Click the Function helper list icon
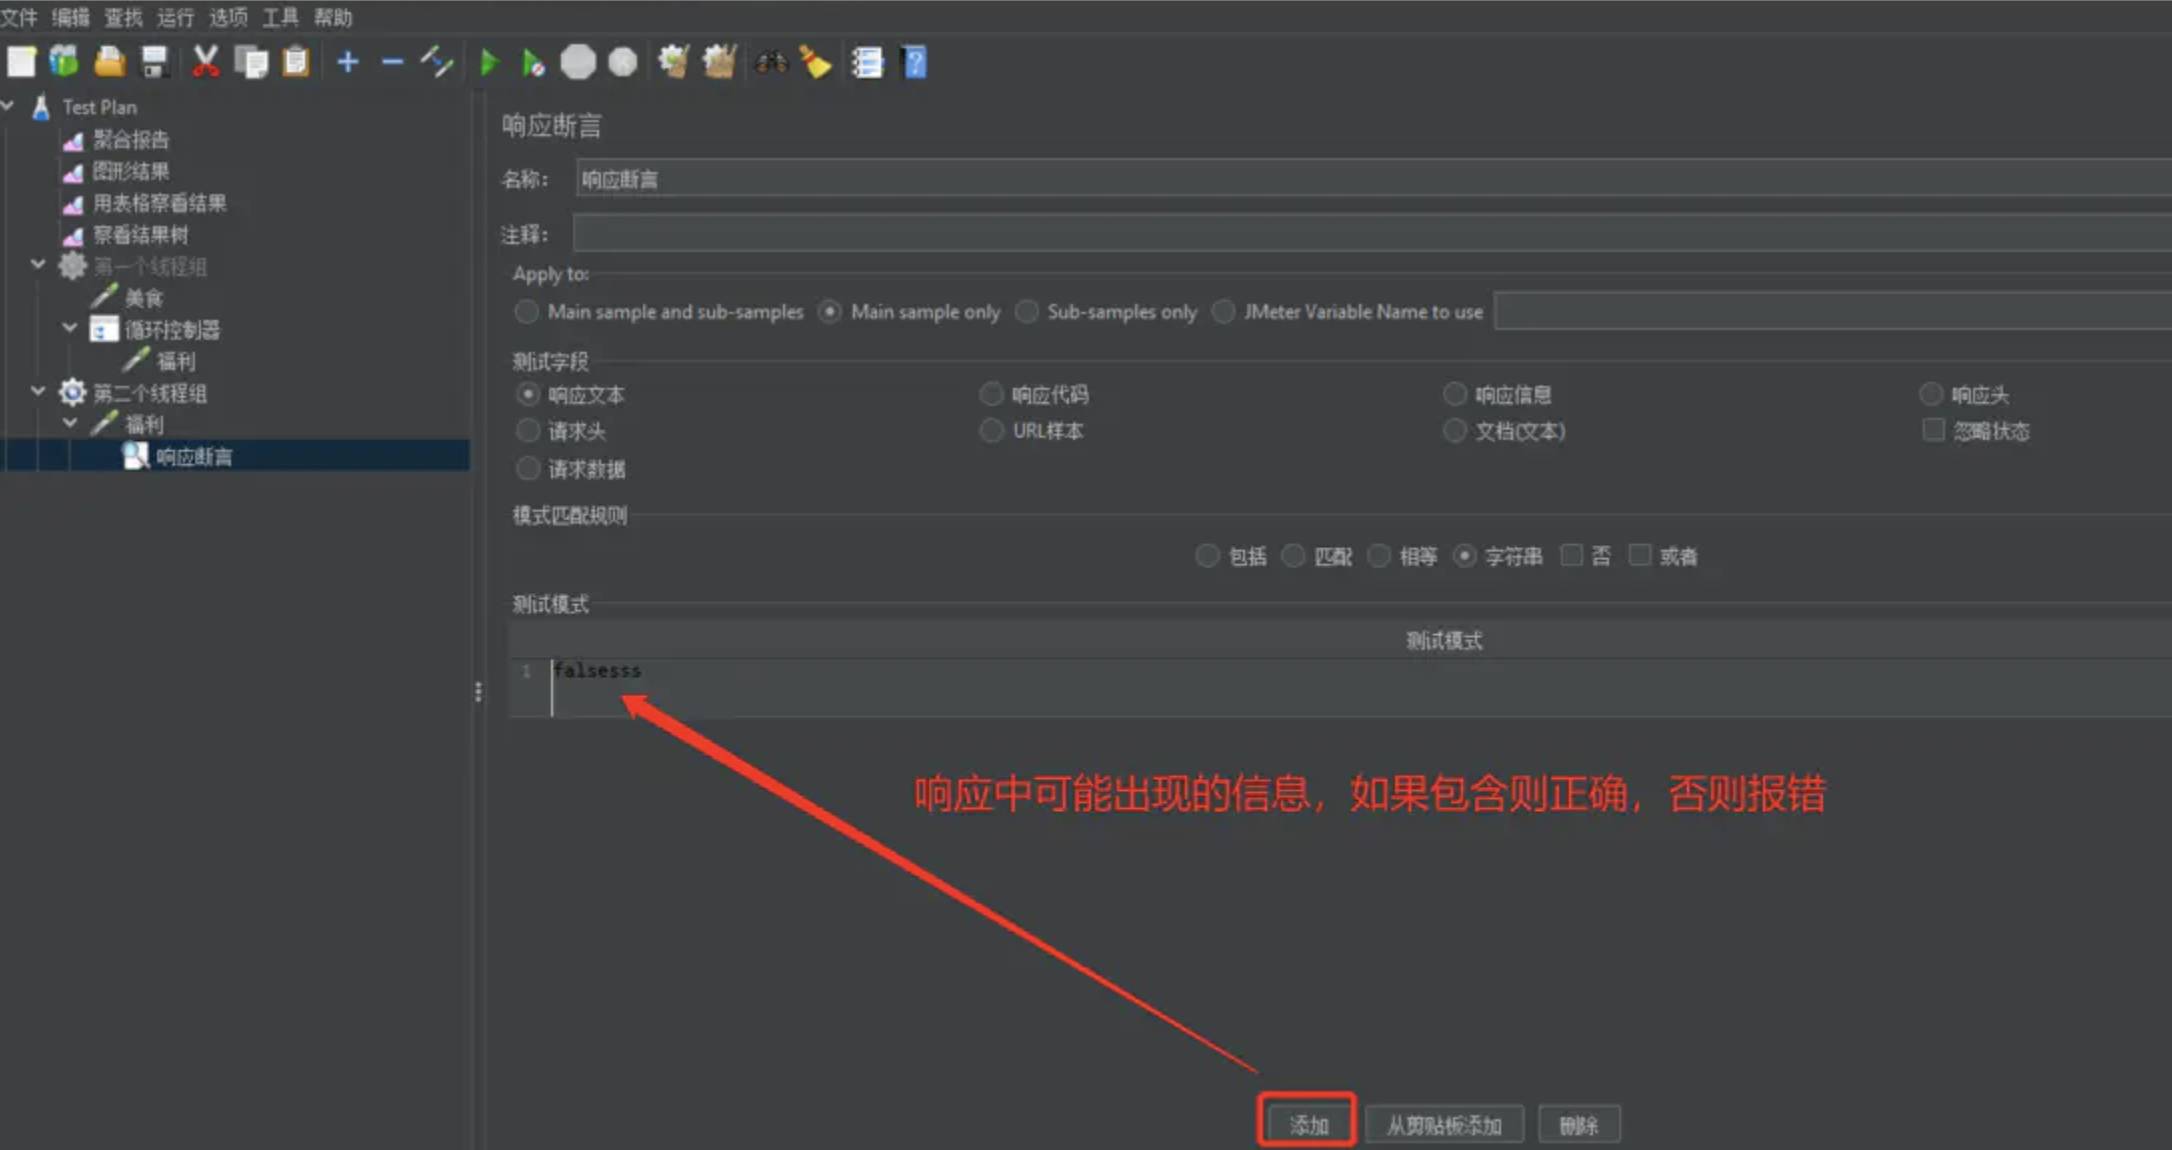The width and height of the screenshot is (2172, 1150). coord(867,63)
